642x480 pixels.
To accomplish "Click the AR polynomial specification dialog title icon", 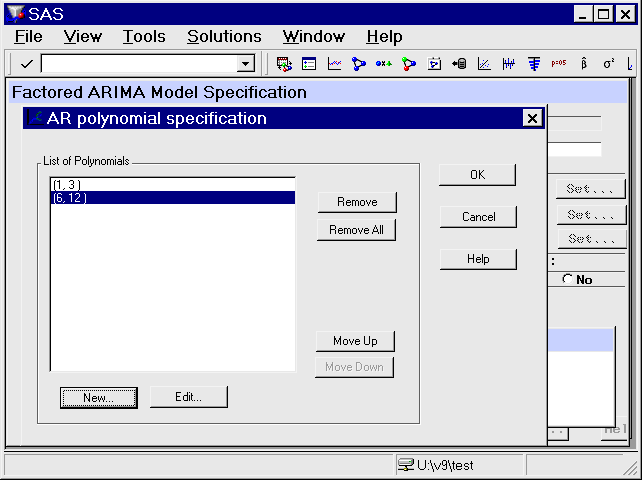I will click(35, 118).
